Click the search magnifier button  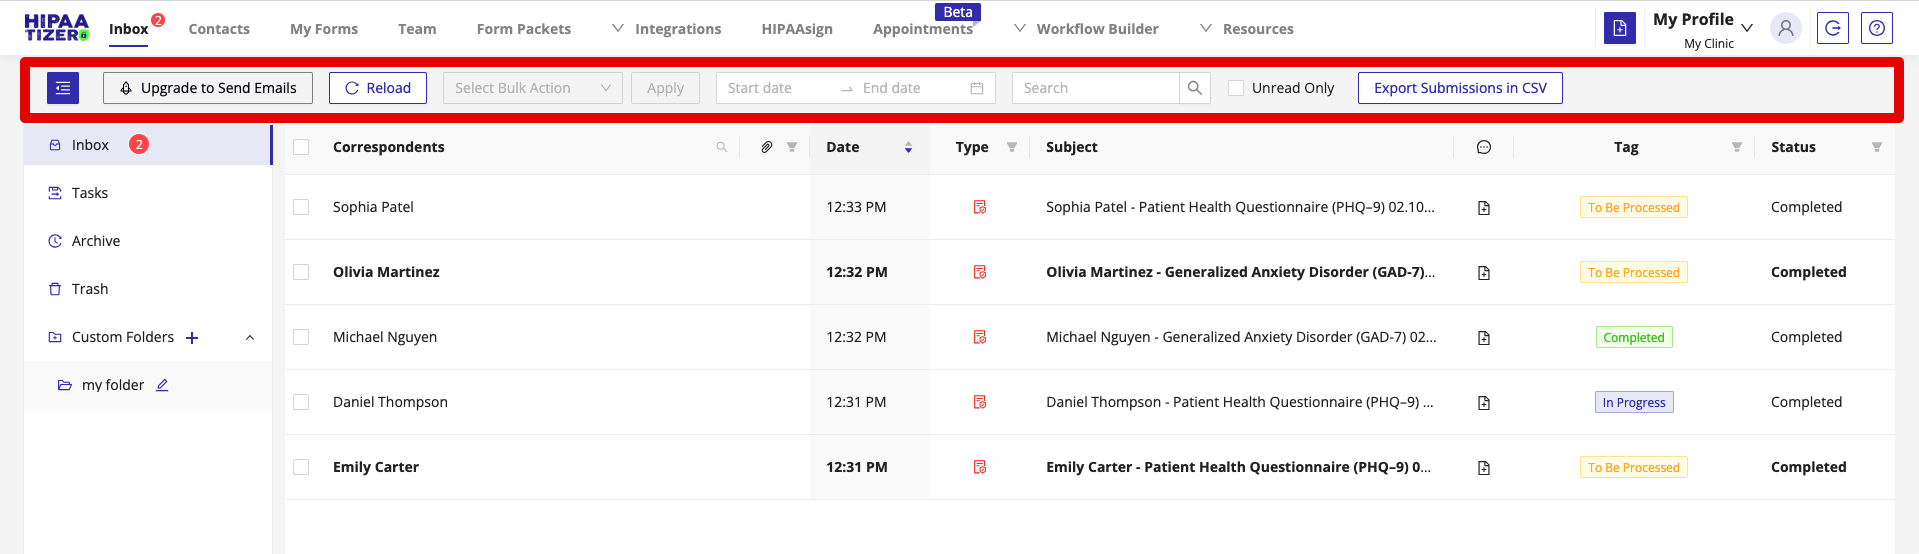[1194, 88]
